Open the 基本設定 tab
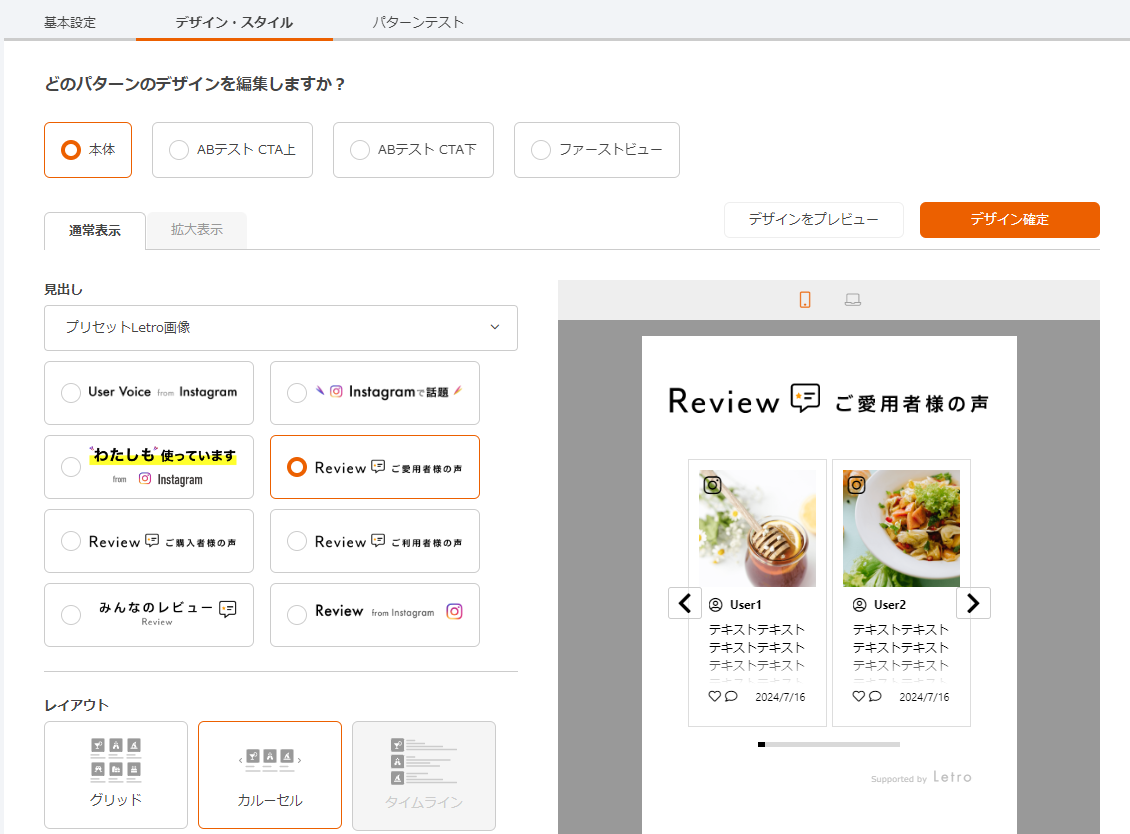1130x834 pixels. (70, 22)
